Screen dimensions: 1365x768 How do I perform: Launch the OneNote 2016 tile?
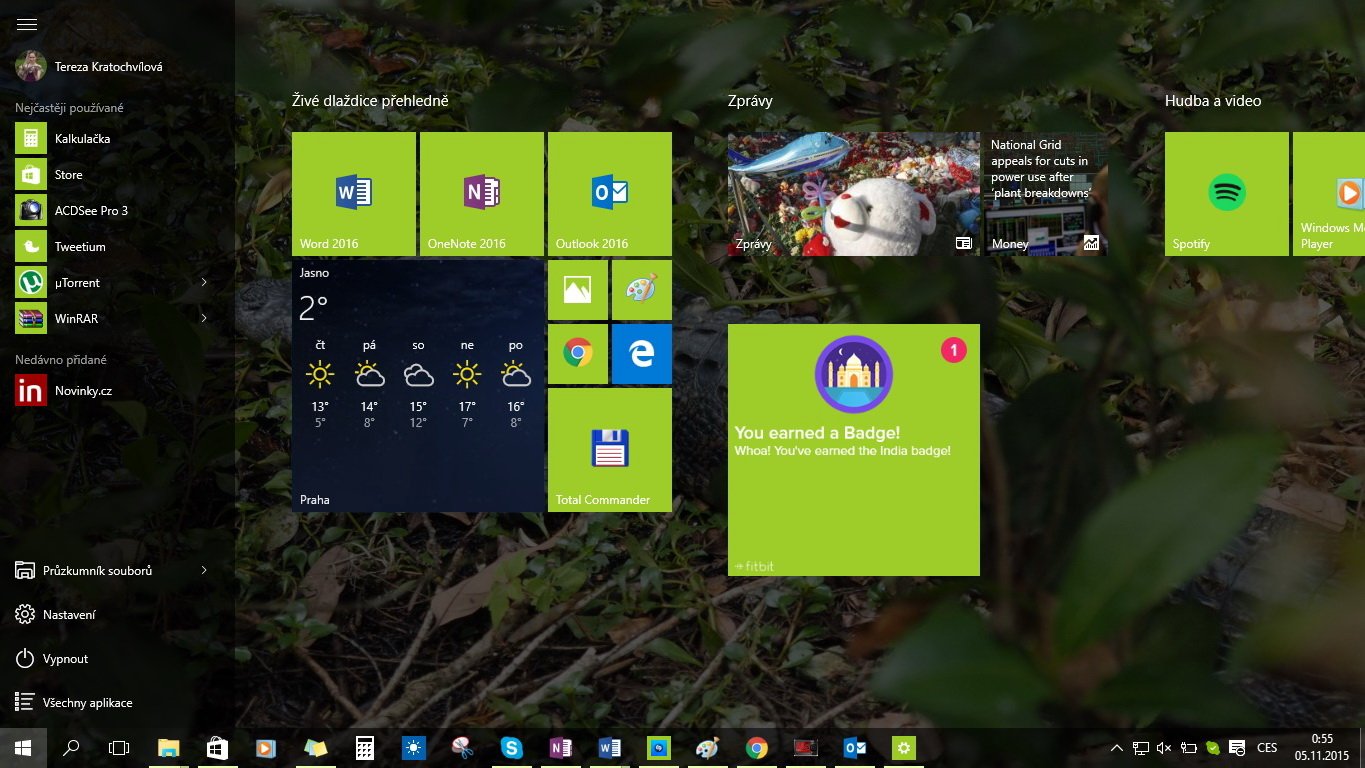pos(482,194)
